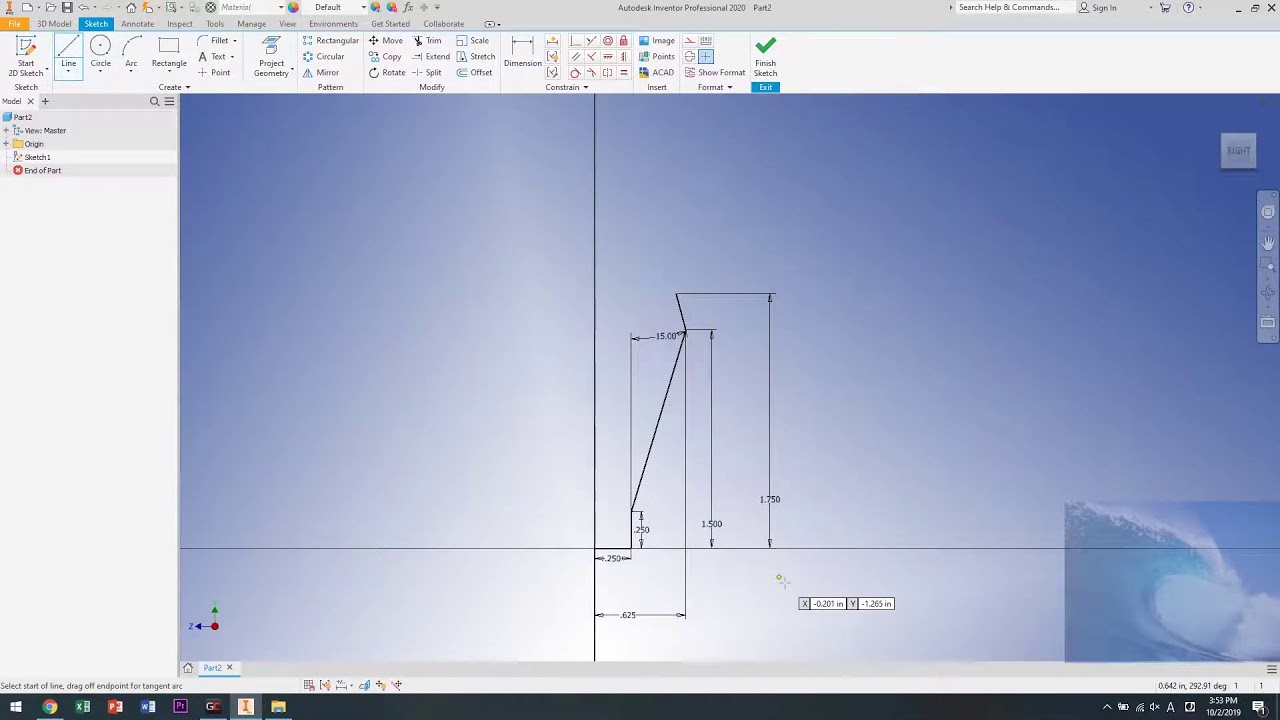This screenshot has width=1280, height=720.
Task: Toggle the Construction line format
Action: coord(690,41)
